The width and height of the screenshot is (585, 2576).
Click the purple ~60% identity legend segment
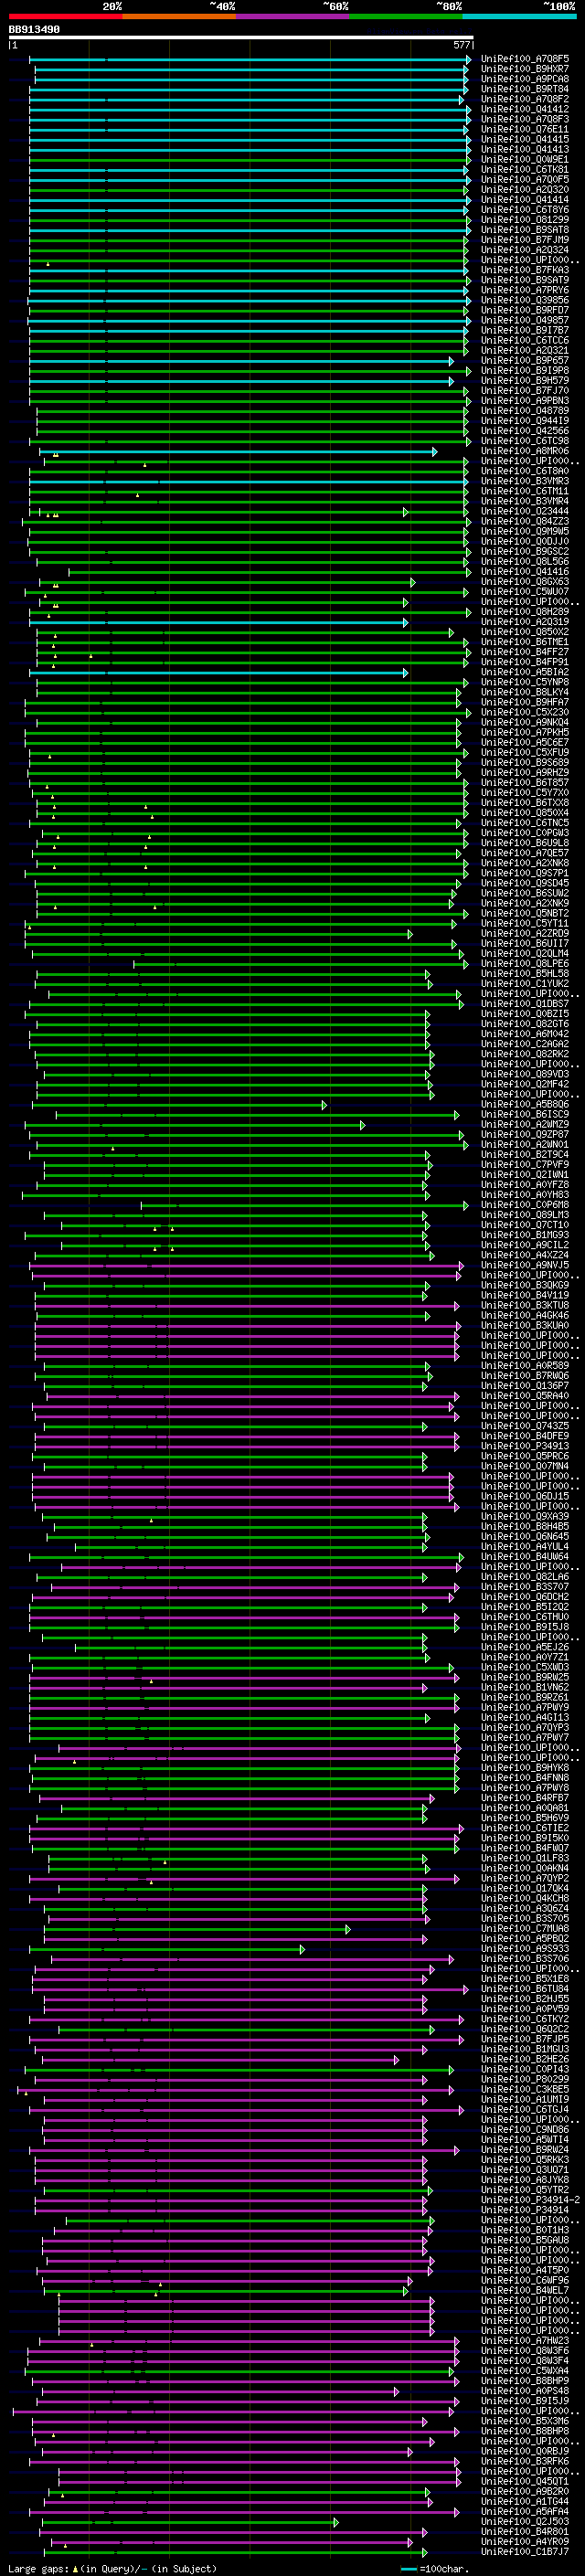[x=293, y=16]
